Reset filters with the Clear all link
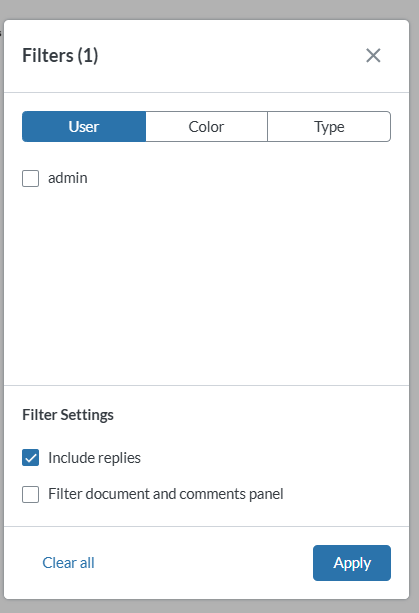The width and height of the screenshot is (419, 613). (68, 563)
